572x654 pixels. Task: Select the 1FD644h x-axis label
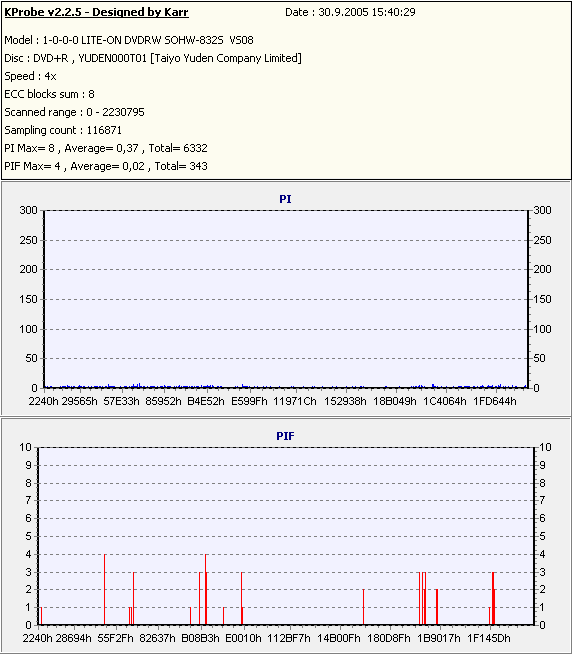(x=495, y=401)
